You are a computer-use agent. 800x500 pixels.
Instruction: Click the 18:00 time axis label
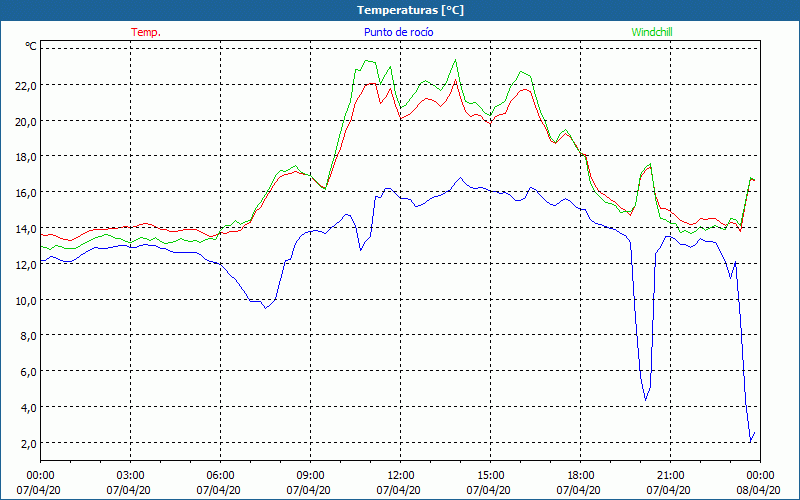click(581, 476)
